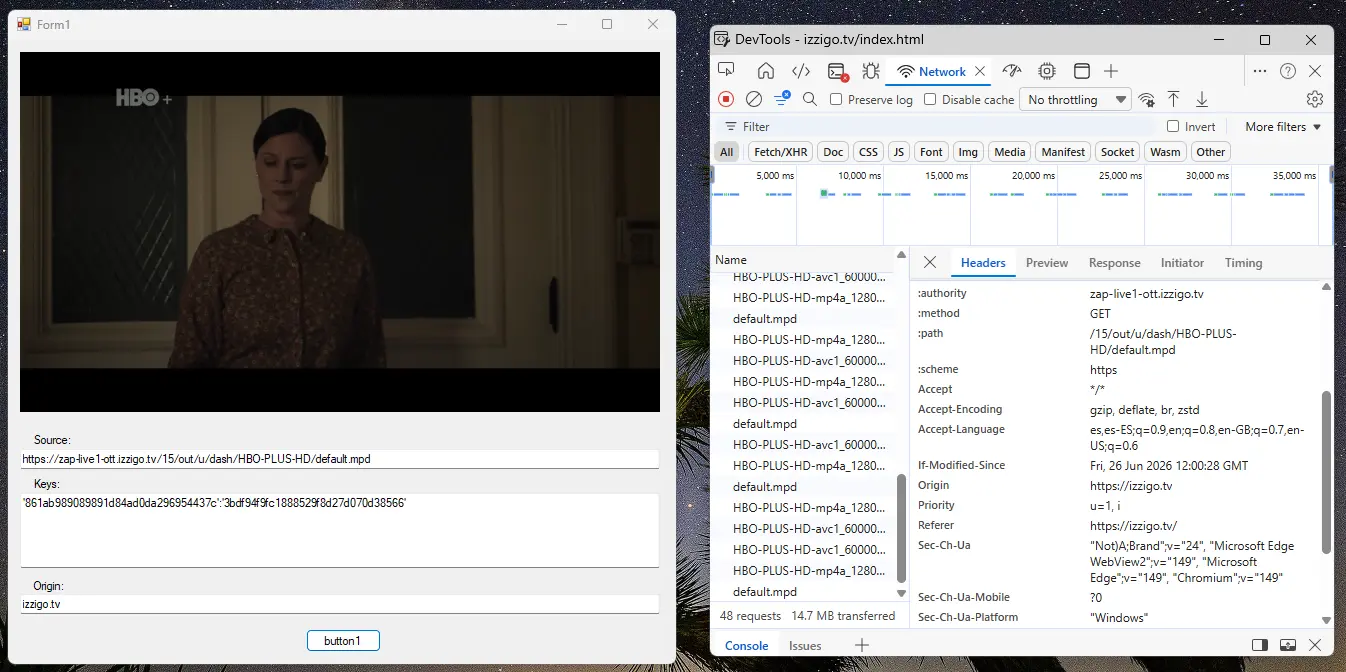The image size is (1346, 672).
Task: Click the Source URL field in Form1
Action: point(340,459)
